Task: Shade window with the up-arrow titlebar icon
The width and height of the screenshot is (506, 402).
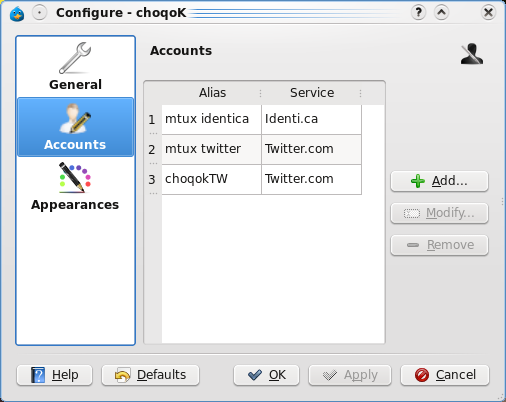Action: (441, 13)
